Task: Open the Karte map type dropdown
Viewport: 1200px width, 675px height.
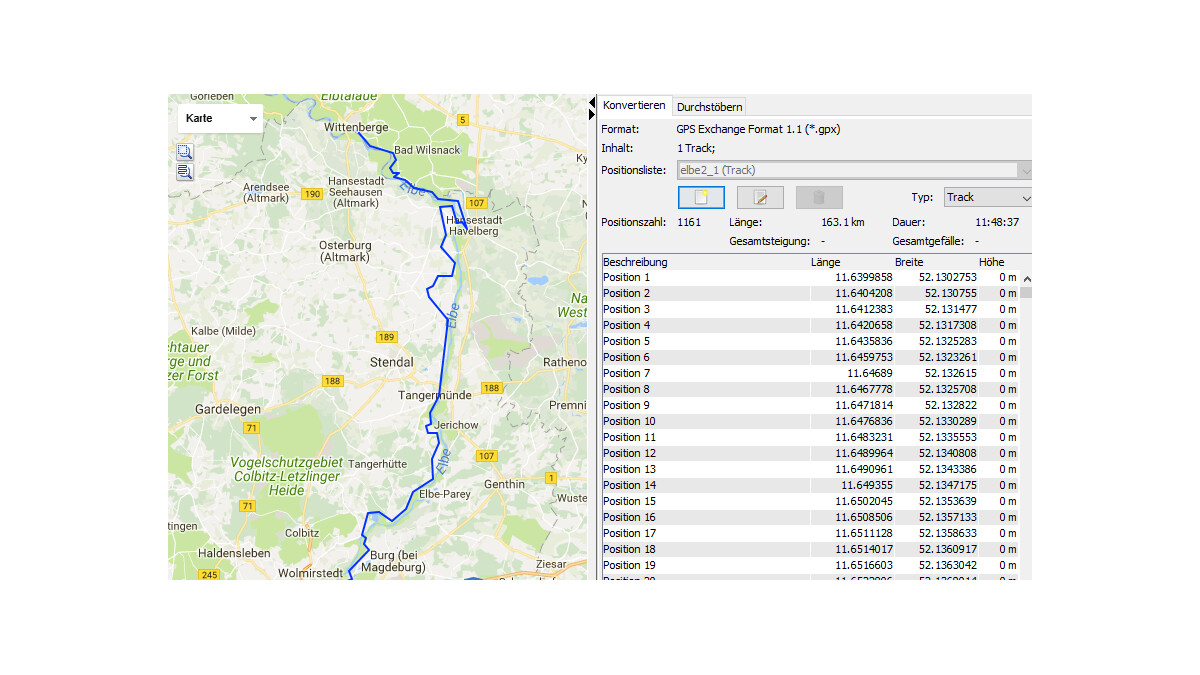Action: click(x=220, y=118)
